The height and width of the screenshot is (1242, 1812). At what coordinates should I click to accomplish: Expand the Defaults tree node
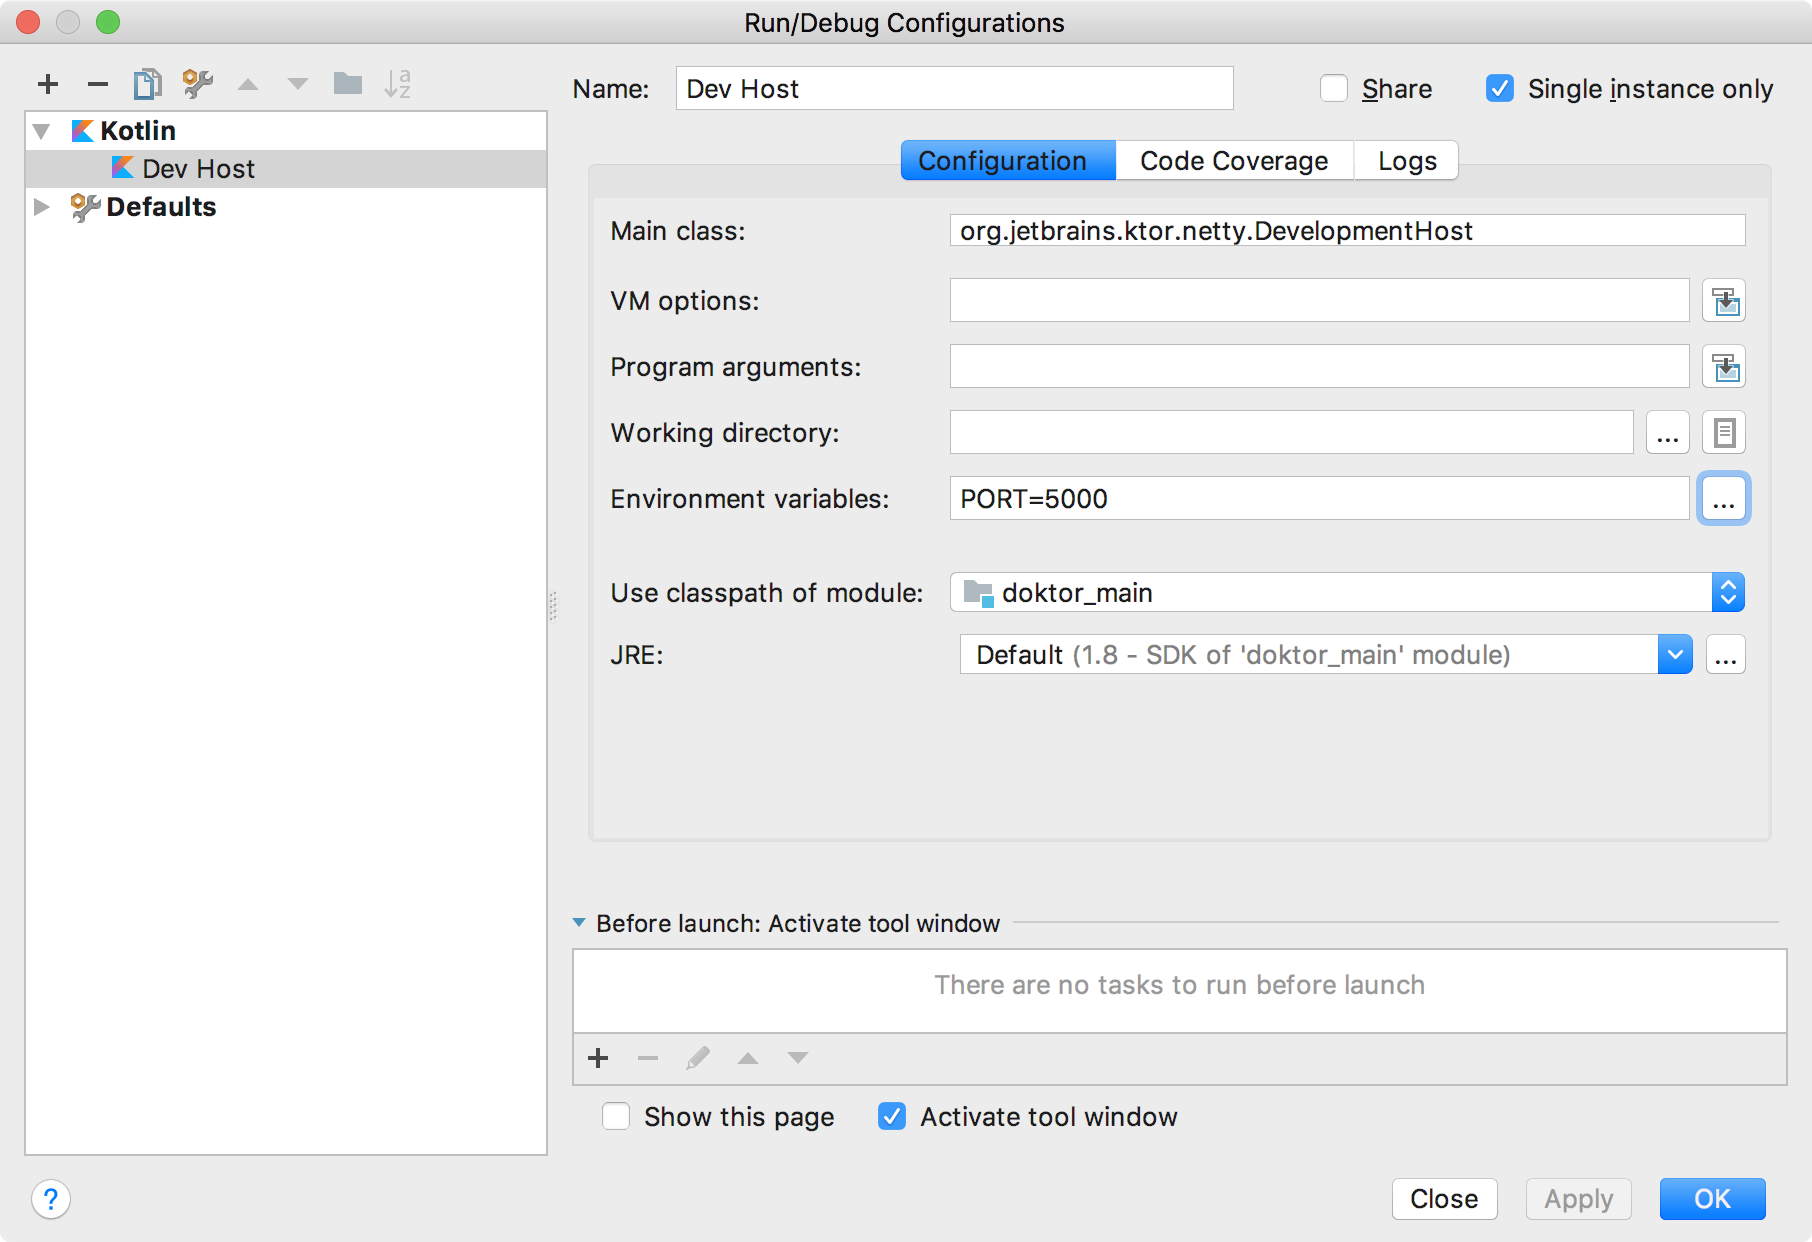[42, 207]
